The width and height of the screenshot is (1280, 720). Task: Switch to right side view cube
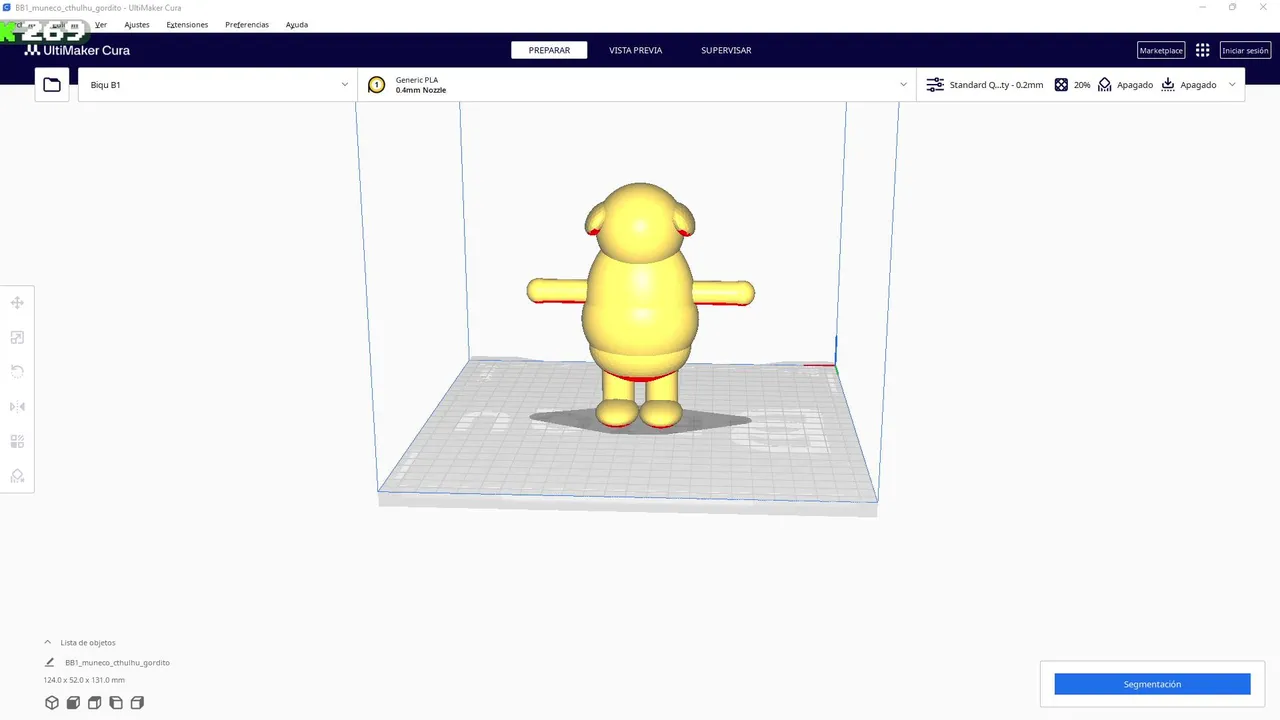(137, 703)
